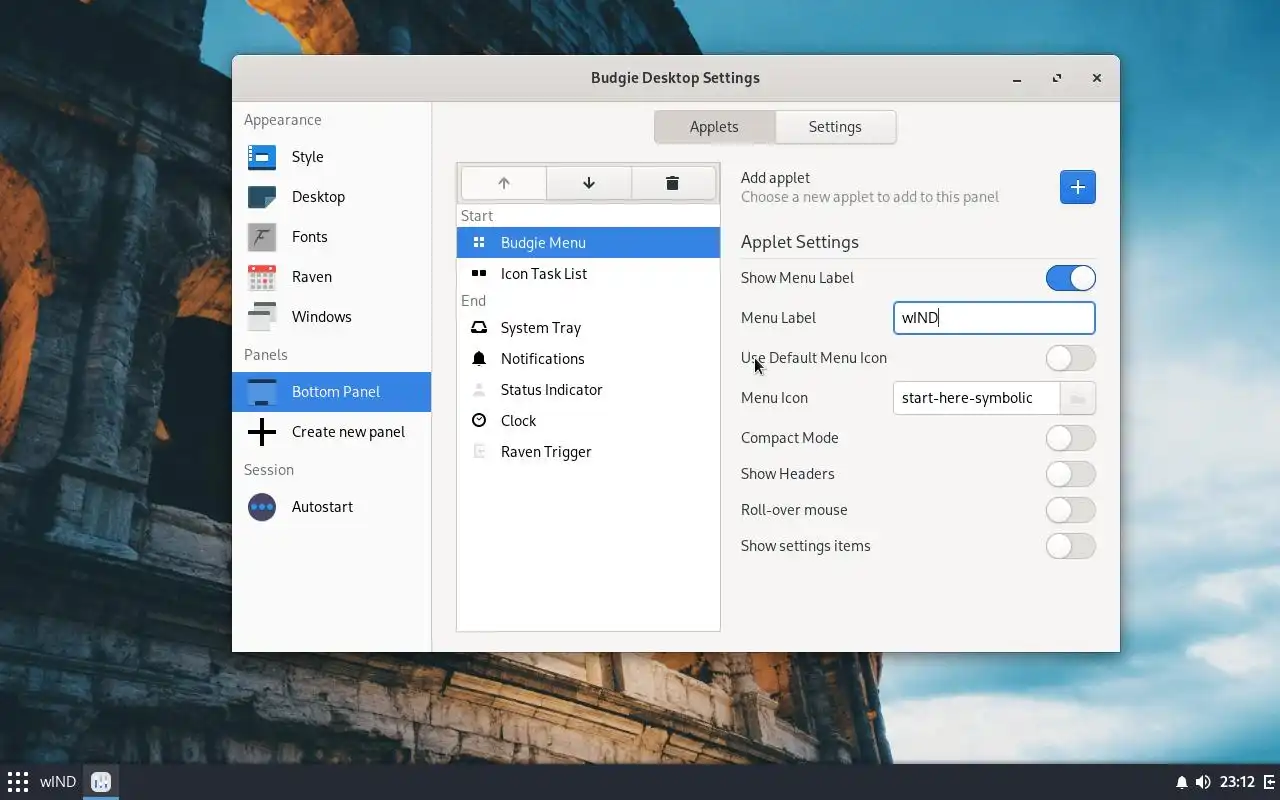The height and width of the screenshot is (800, 1280).
Task: Click the Windows label in sidebar
Action: click(x=322, y=317)
